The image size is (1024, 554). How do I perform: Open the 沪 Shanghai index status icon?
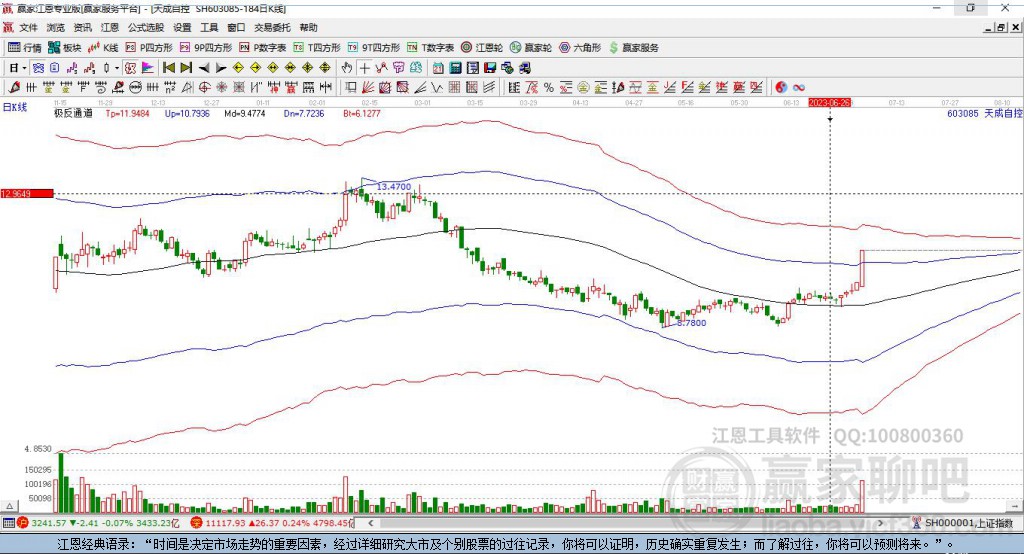click(x=24, y=523)
